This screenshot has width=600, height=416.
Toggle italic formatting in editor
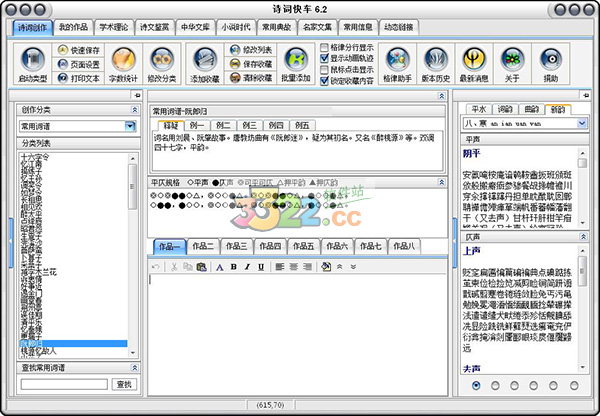(x=247, y=267)
